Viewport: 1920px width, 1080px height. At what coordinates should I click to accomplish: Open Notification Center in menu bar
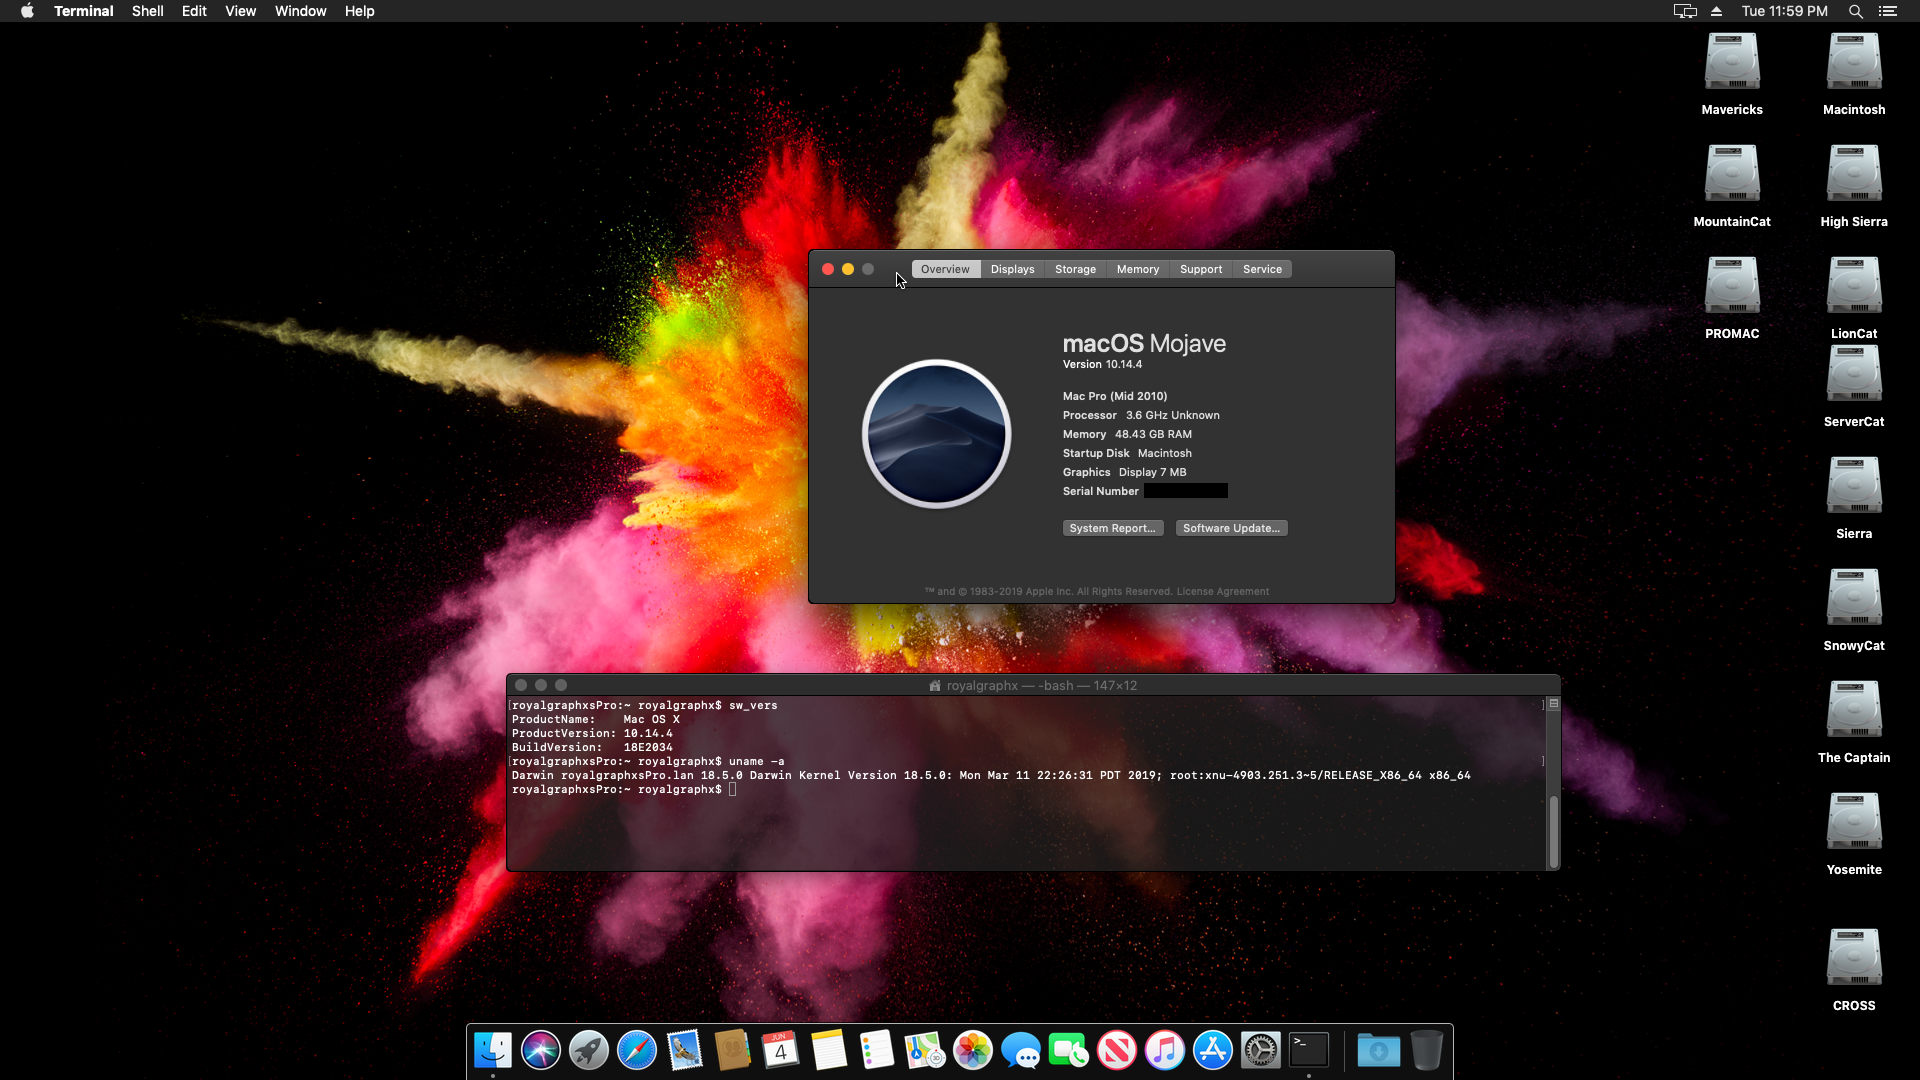click(1887, 11)
